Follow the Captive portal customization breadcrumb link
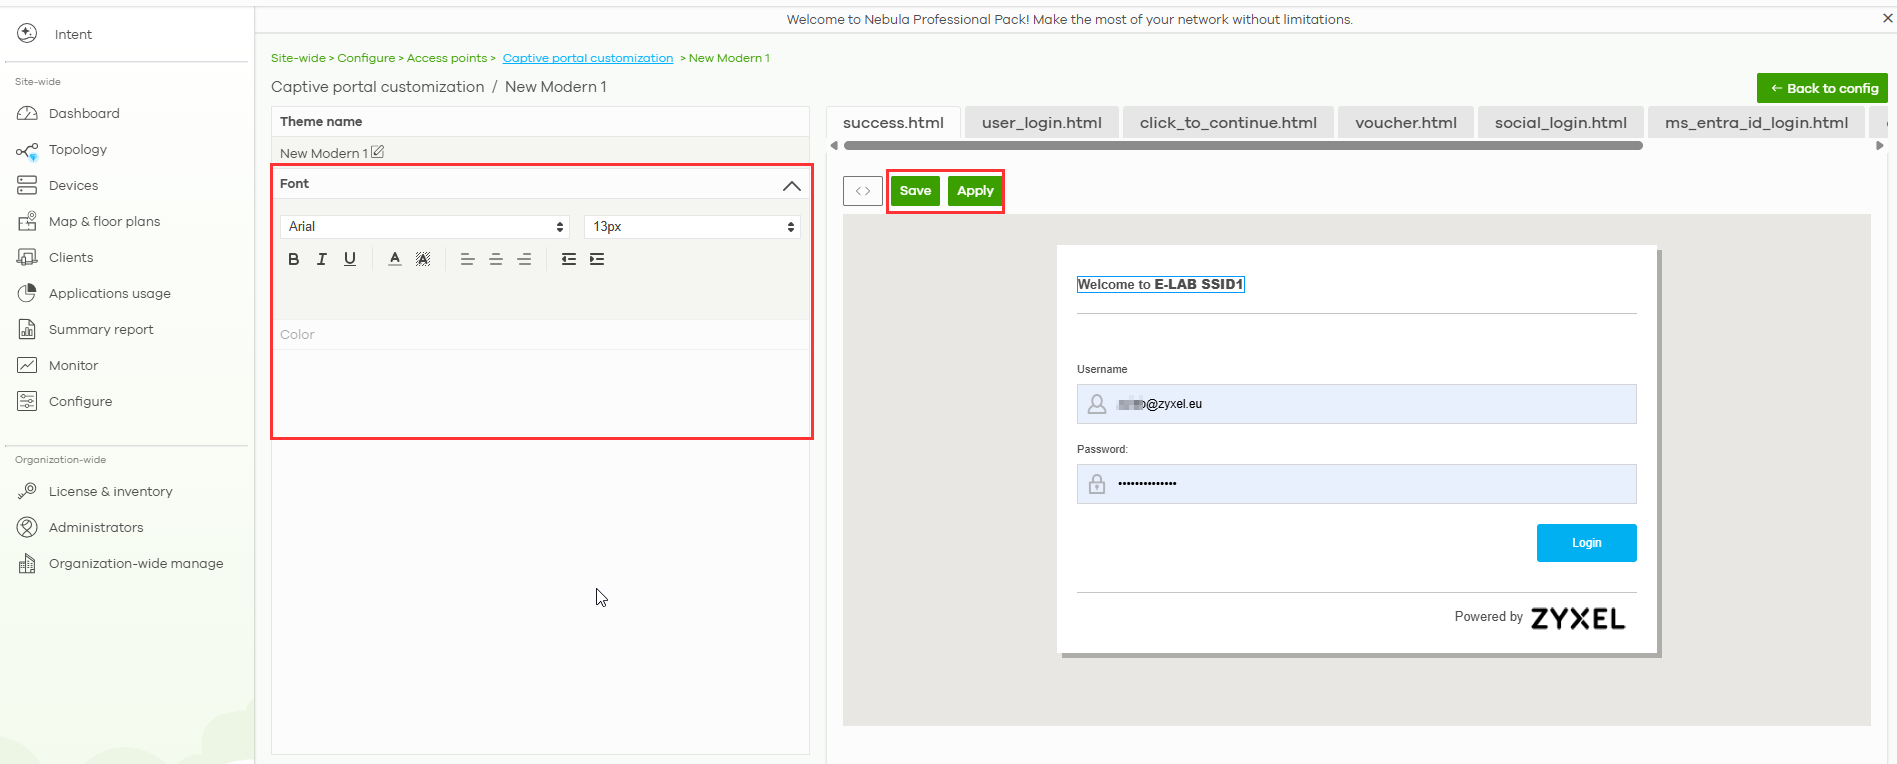 [x=588, y=58]
